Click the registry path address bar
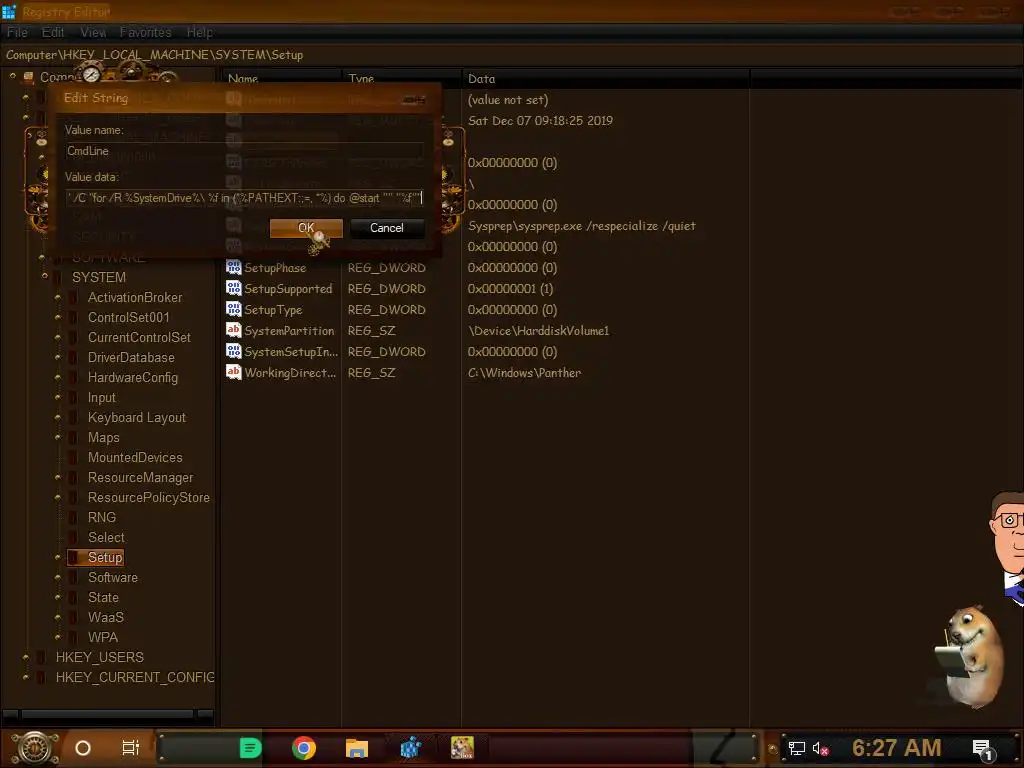The width and height of the screenshot is (1024, 768). 512,55
